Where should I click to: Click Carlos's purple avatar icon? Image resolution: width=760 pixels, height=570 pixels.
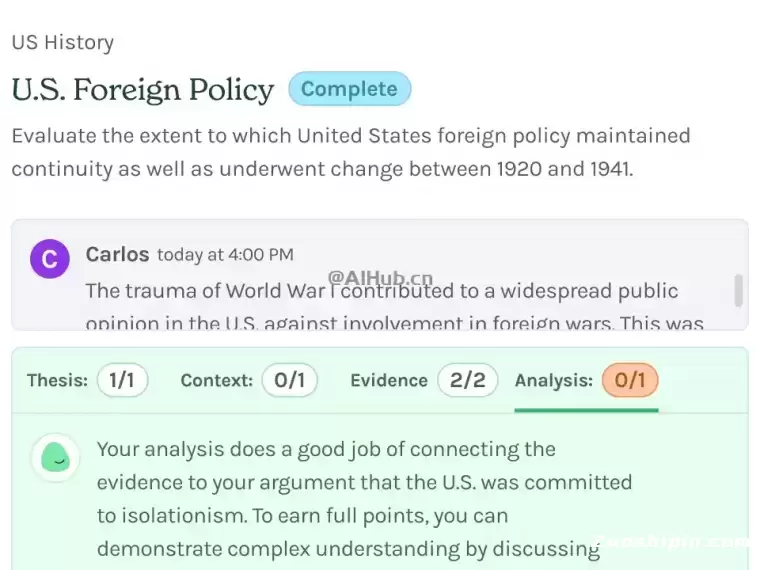pos(49,259)
